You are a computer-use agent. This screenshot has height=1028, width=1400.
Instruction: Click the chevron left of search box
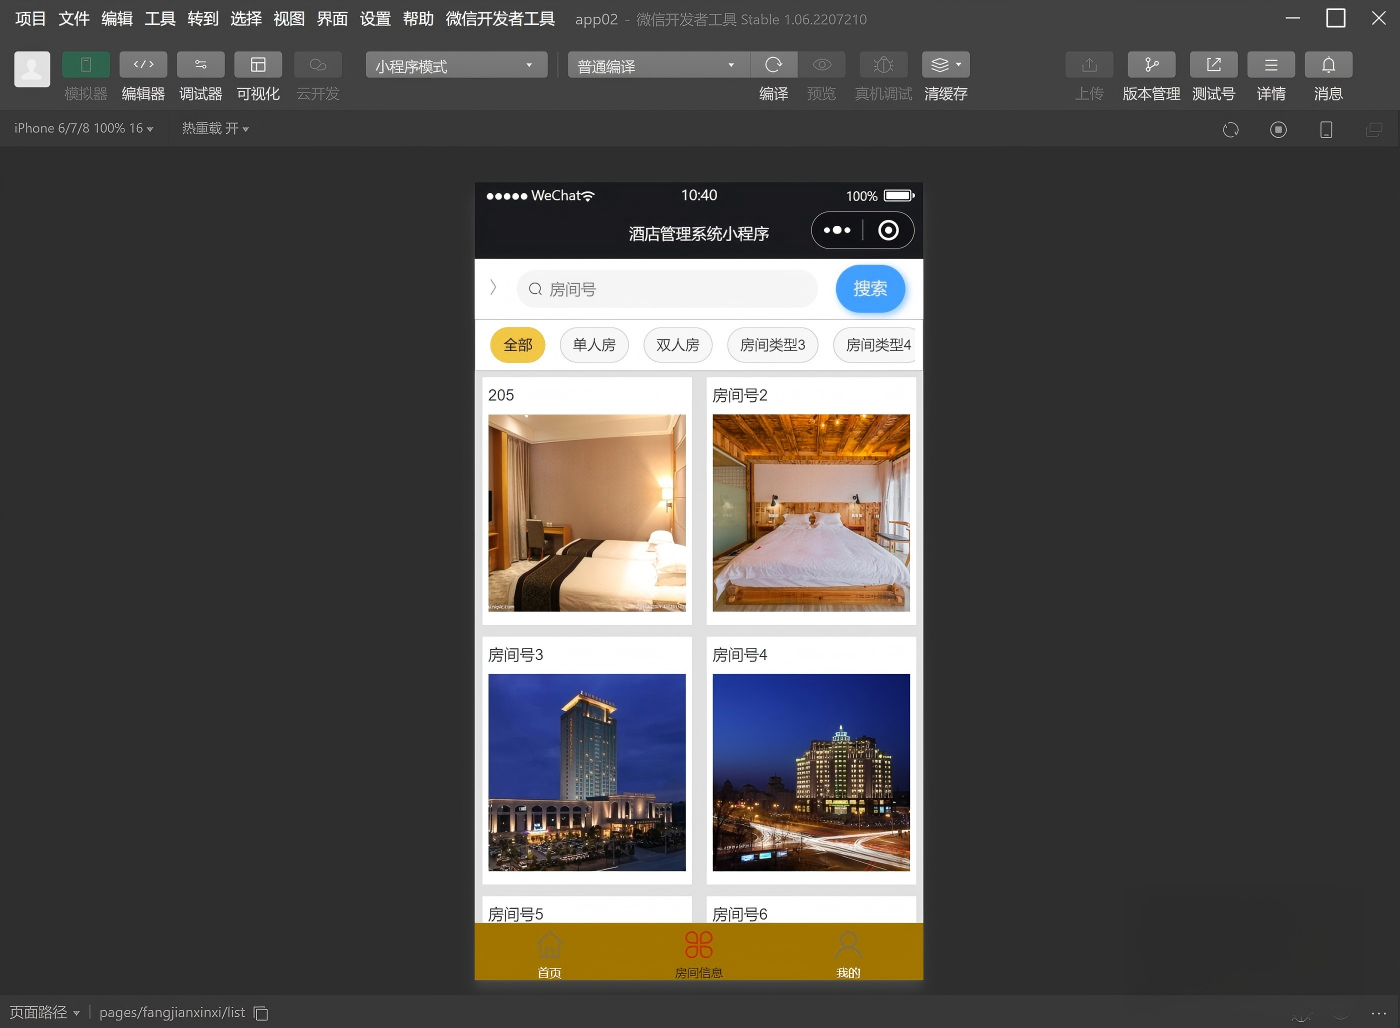tap(493, 288)
